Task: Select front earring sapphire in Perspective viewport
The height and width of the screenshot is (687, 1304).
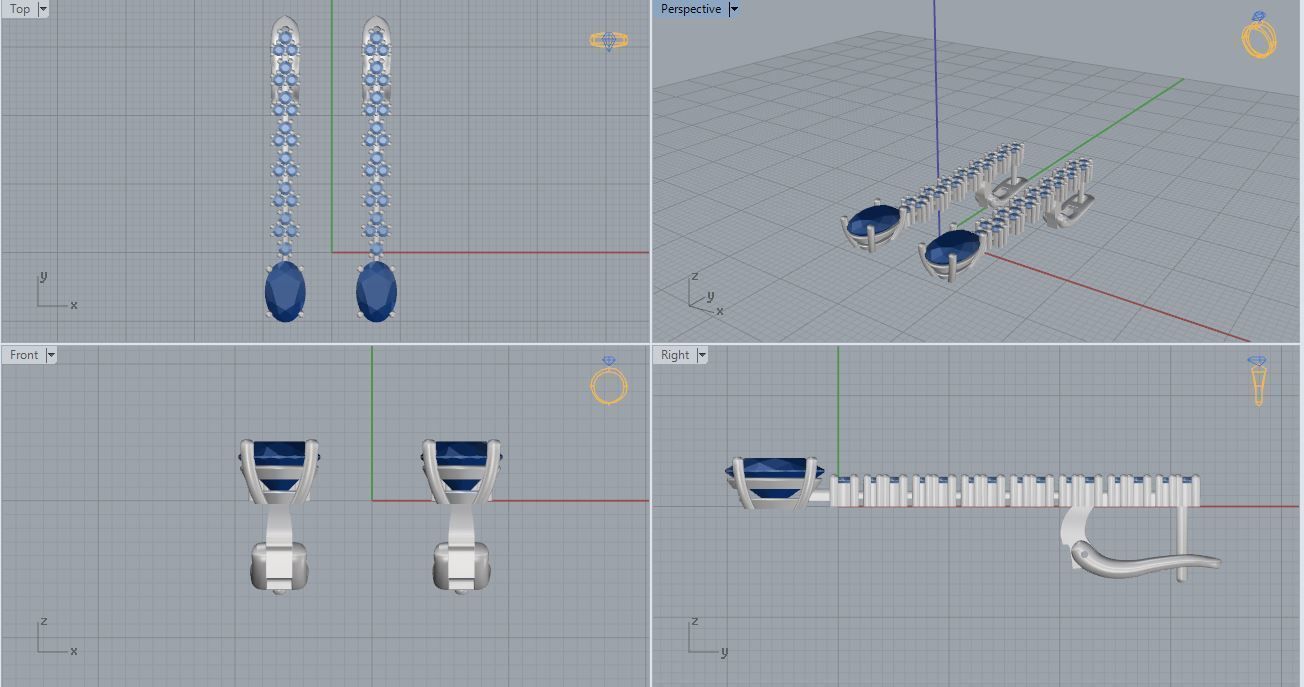Action: tap(953, 249)
